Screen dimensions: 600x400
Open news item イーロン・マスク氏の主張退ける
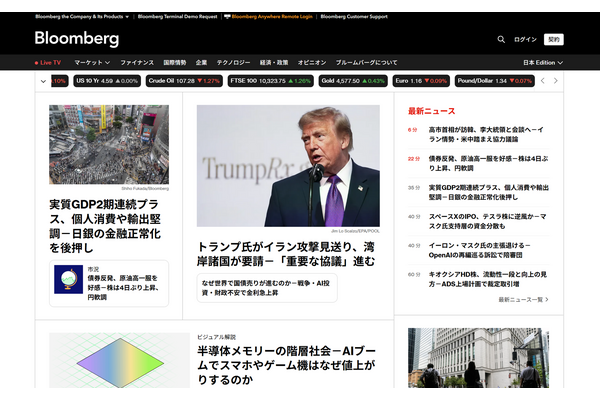click(x=478, y=250)
